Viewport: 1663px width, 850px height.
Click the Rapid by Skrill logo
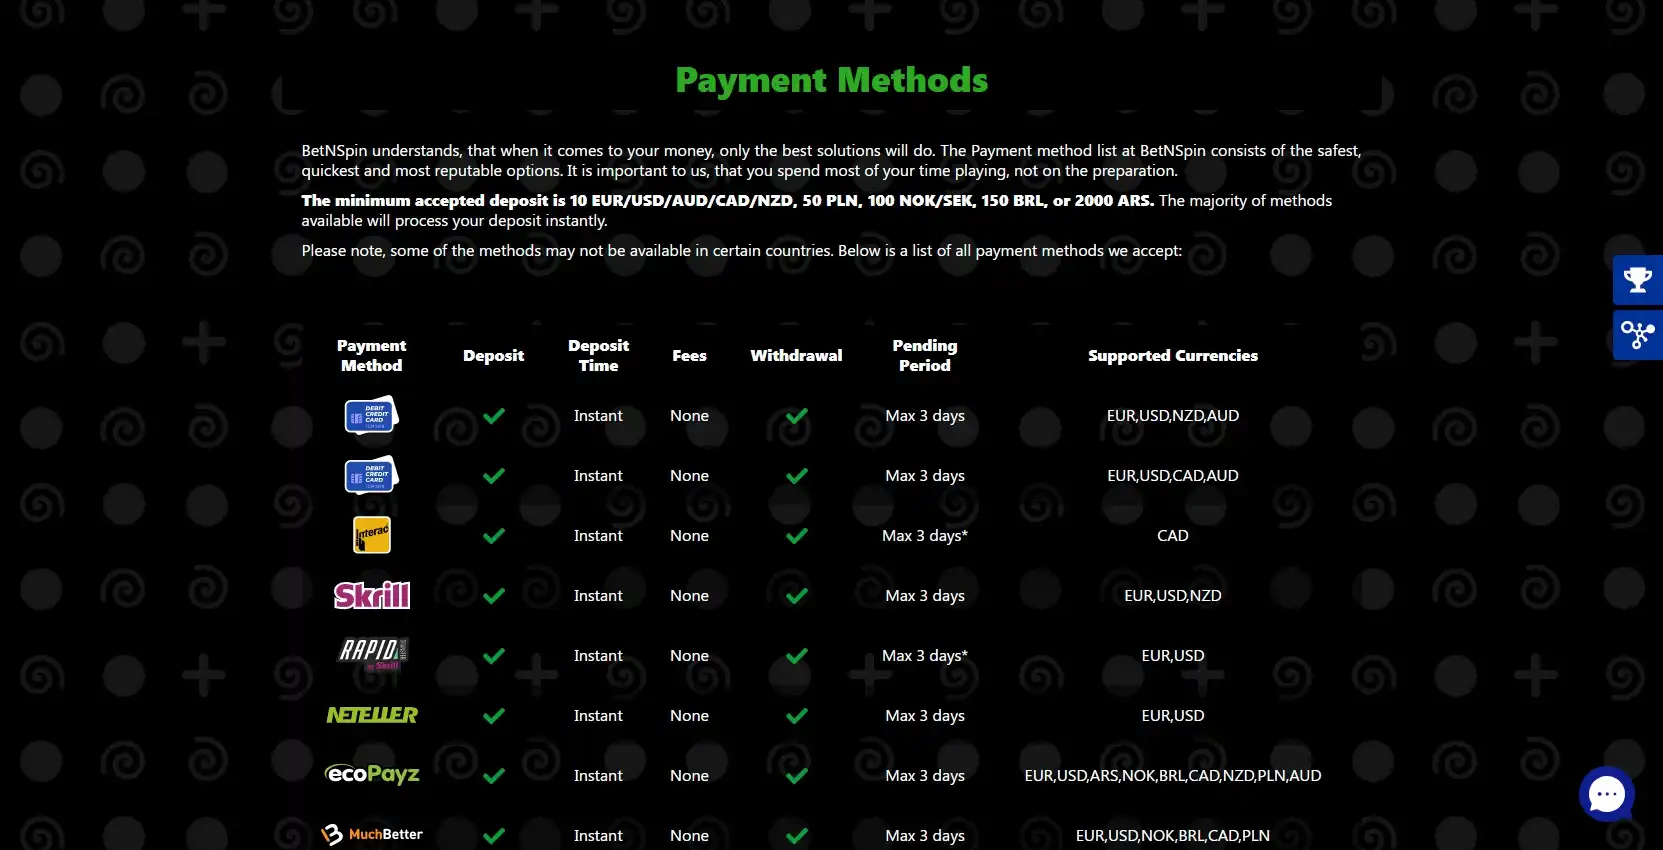[372, 653]
